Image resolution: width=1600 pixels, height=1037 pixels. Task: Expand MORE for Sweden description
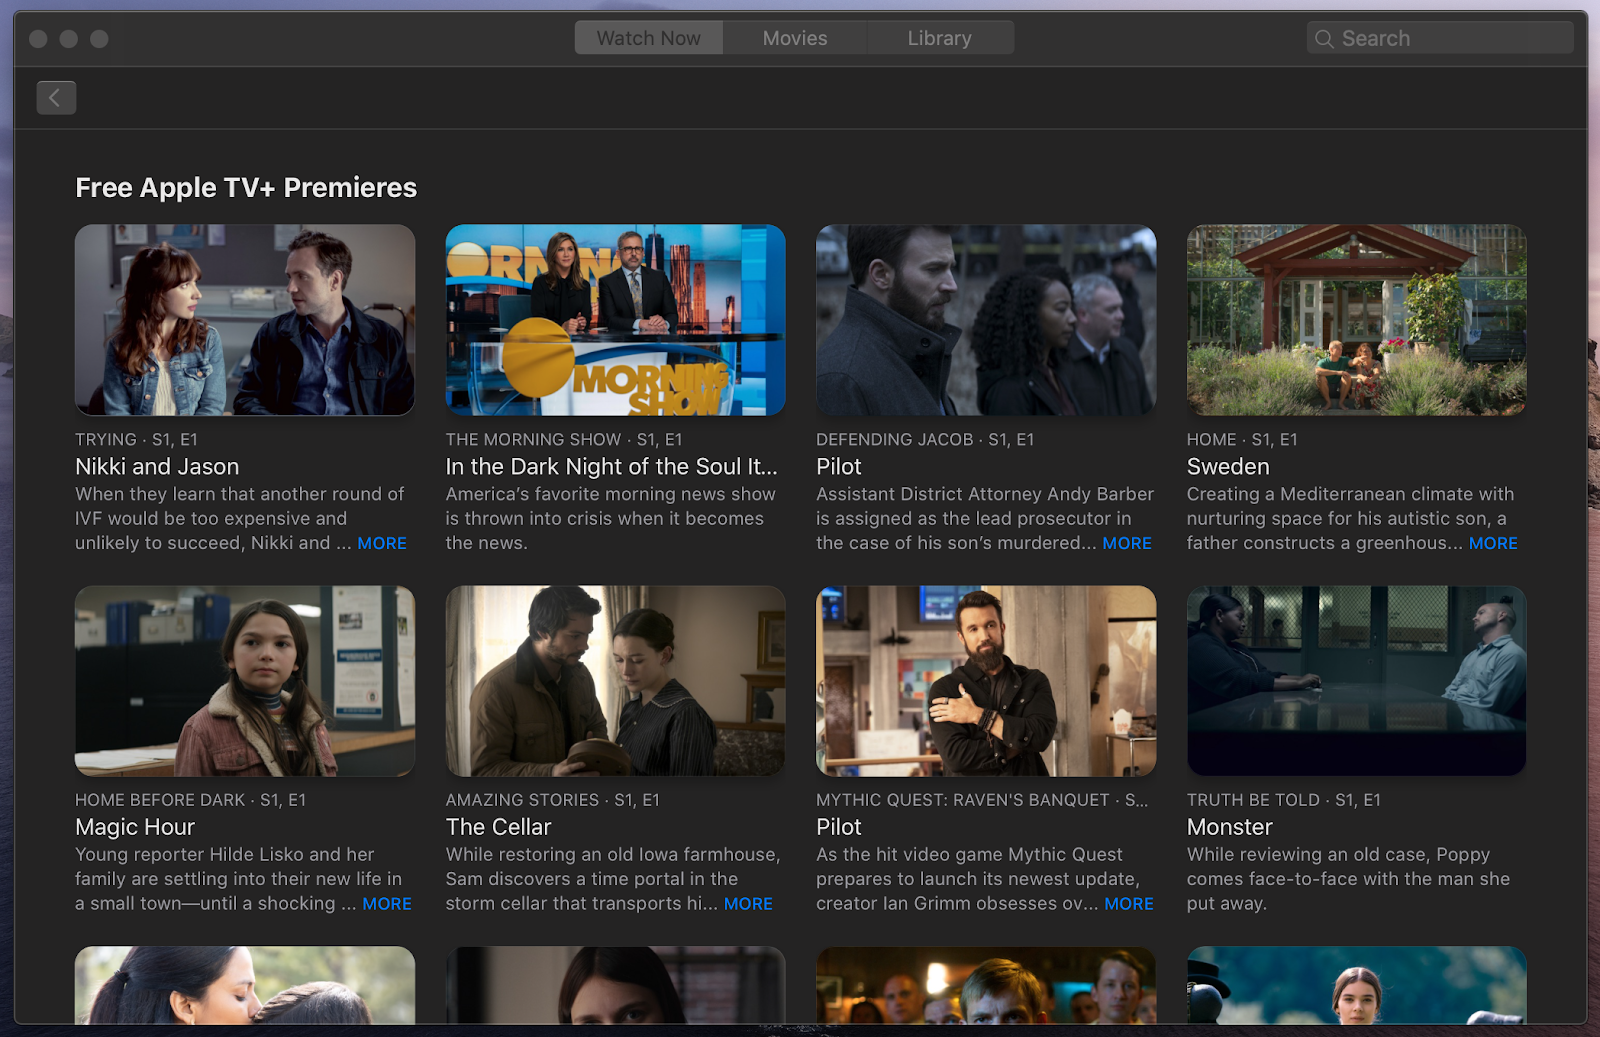[1493, 543]
